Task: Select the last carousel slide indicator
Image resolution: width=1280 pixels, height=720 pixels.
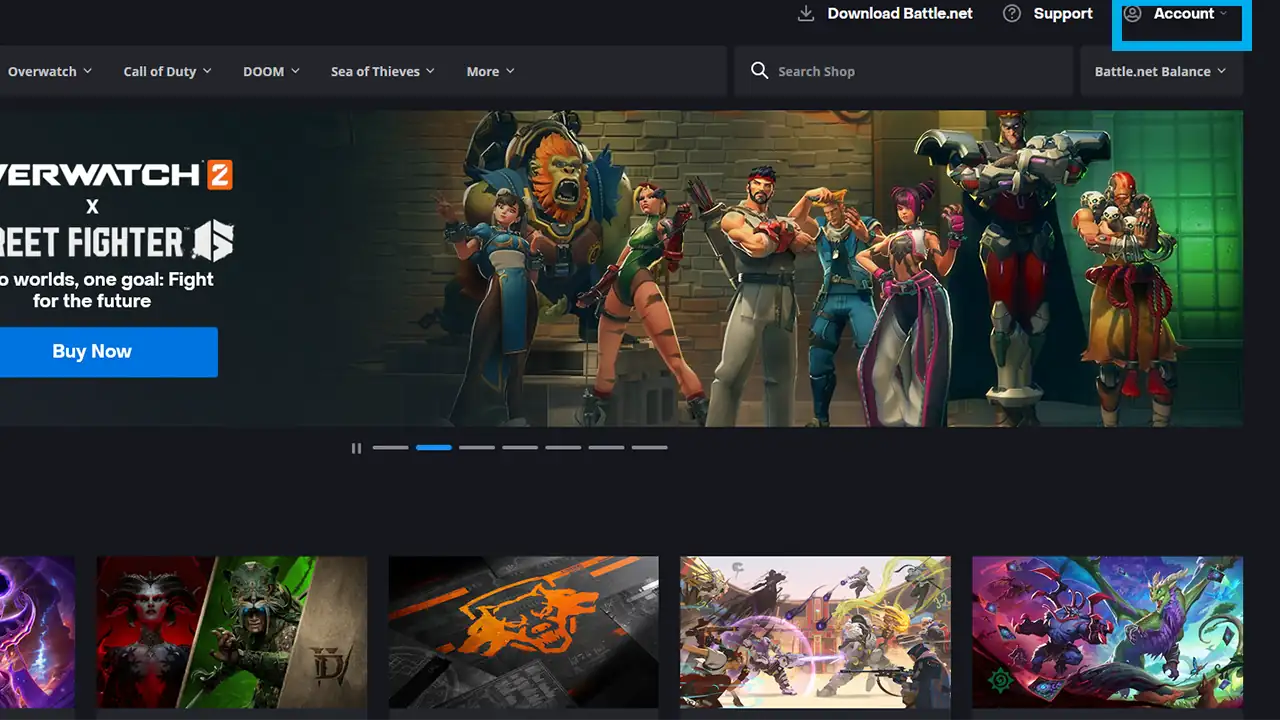Action: (x=649, y=448)
